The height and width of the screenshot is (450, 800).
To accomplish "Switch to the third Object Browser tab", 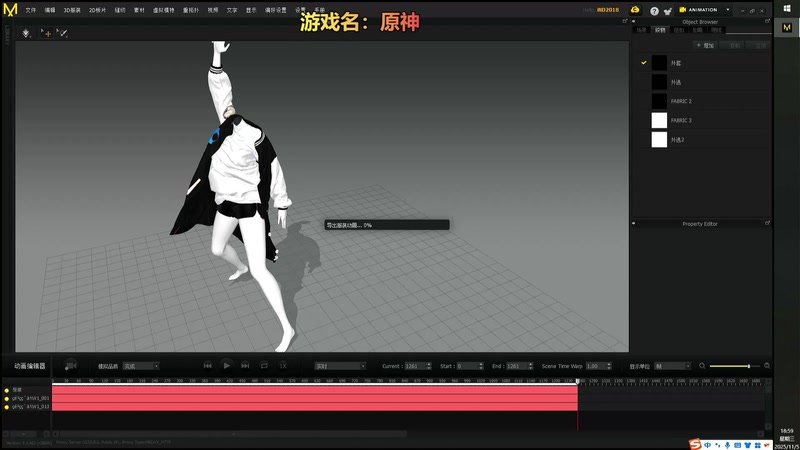I will tap(679, 30).
